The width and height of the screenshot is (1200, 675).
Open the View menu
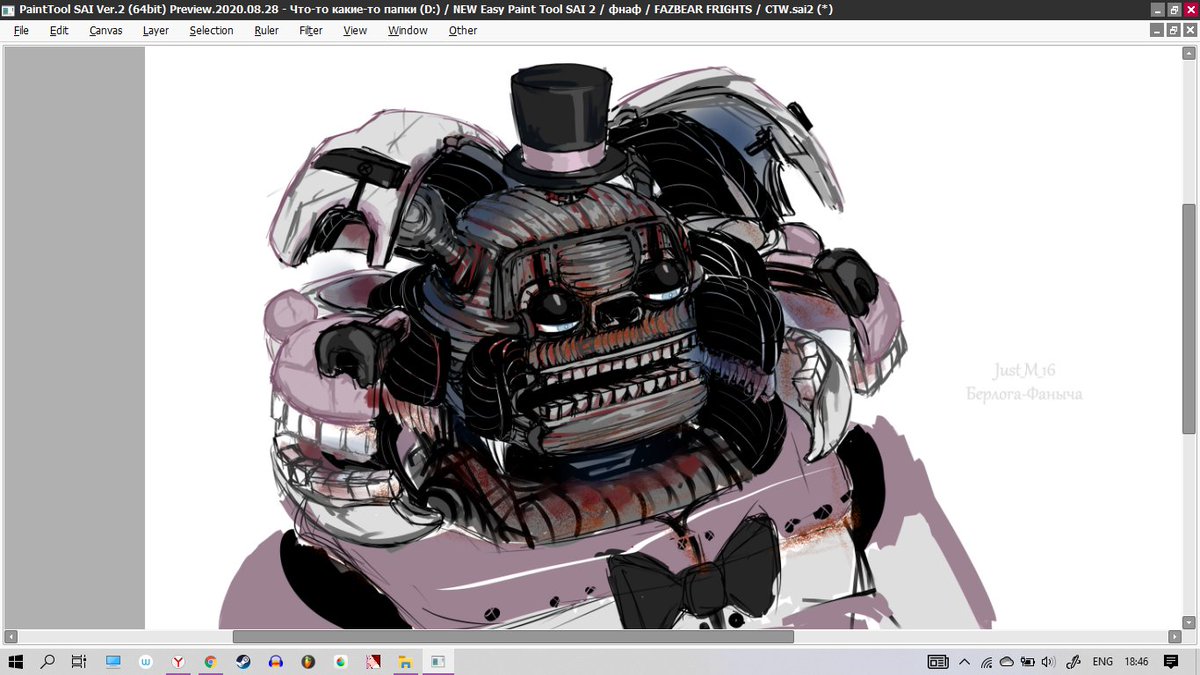pos(355,30)
